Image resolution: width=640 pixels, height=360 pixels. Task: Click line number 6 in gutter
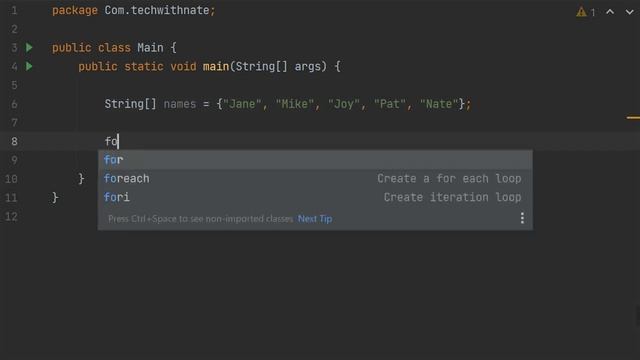(x=14, y=104)
